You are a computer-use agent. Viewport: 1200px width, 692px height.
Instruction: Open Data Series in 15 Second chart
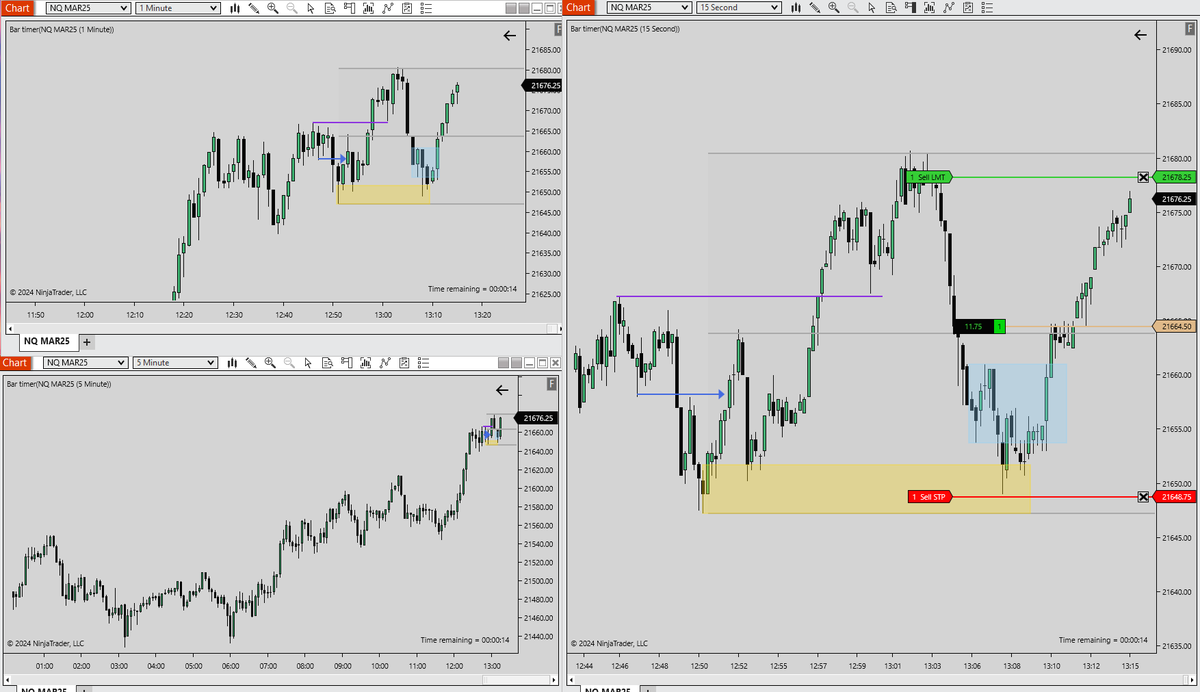pos(929,8)
